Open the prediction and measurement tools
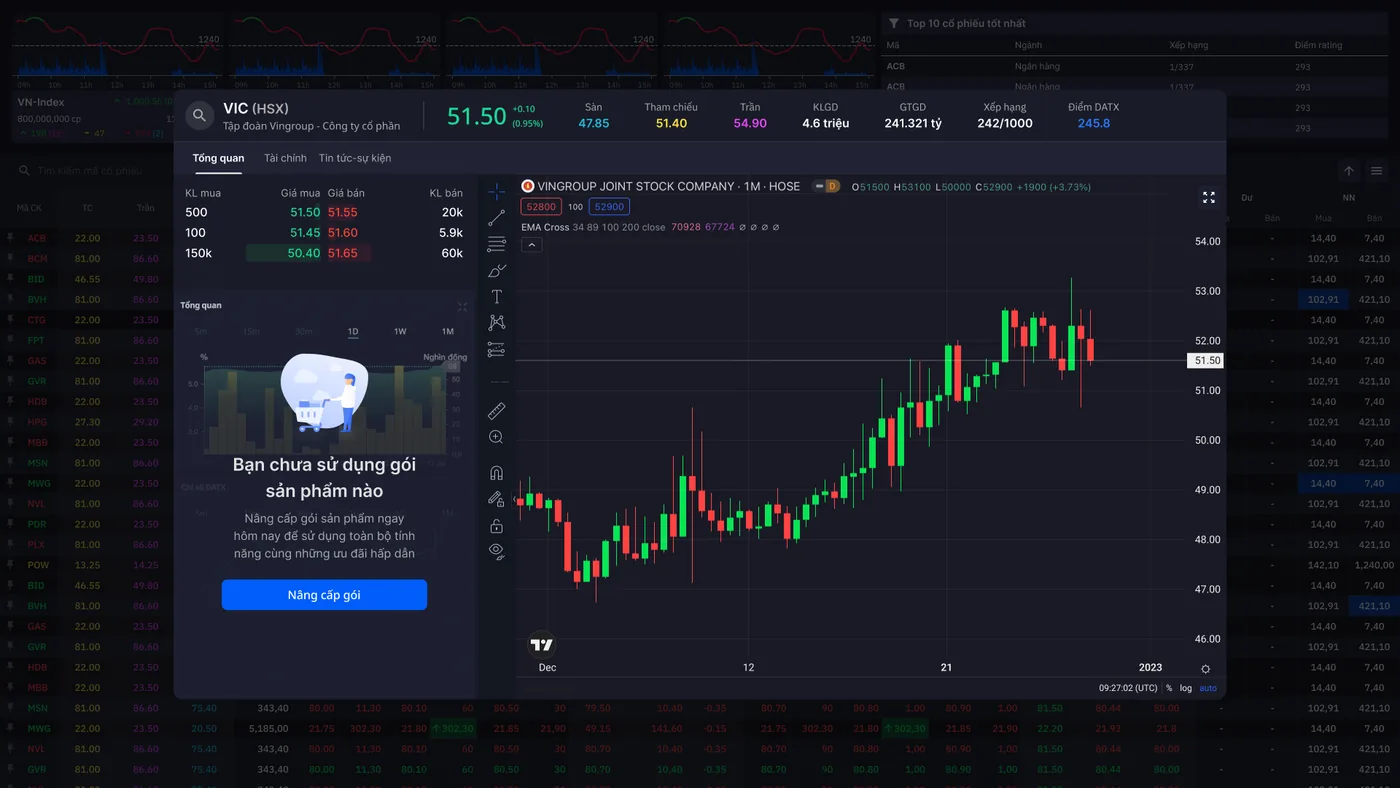The image size is (1400, 788). (496, 349)
